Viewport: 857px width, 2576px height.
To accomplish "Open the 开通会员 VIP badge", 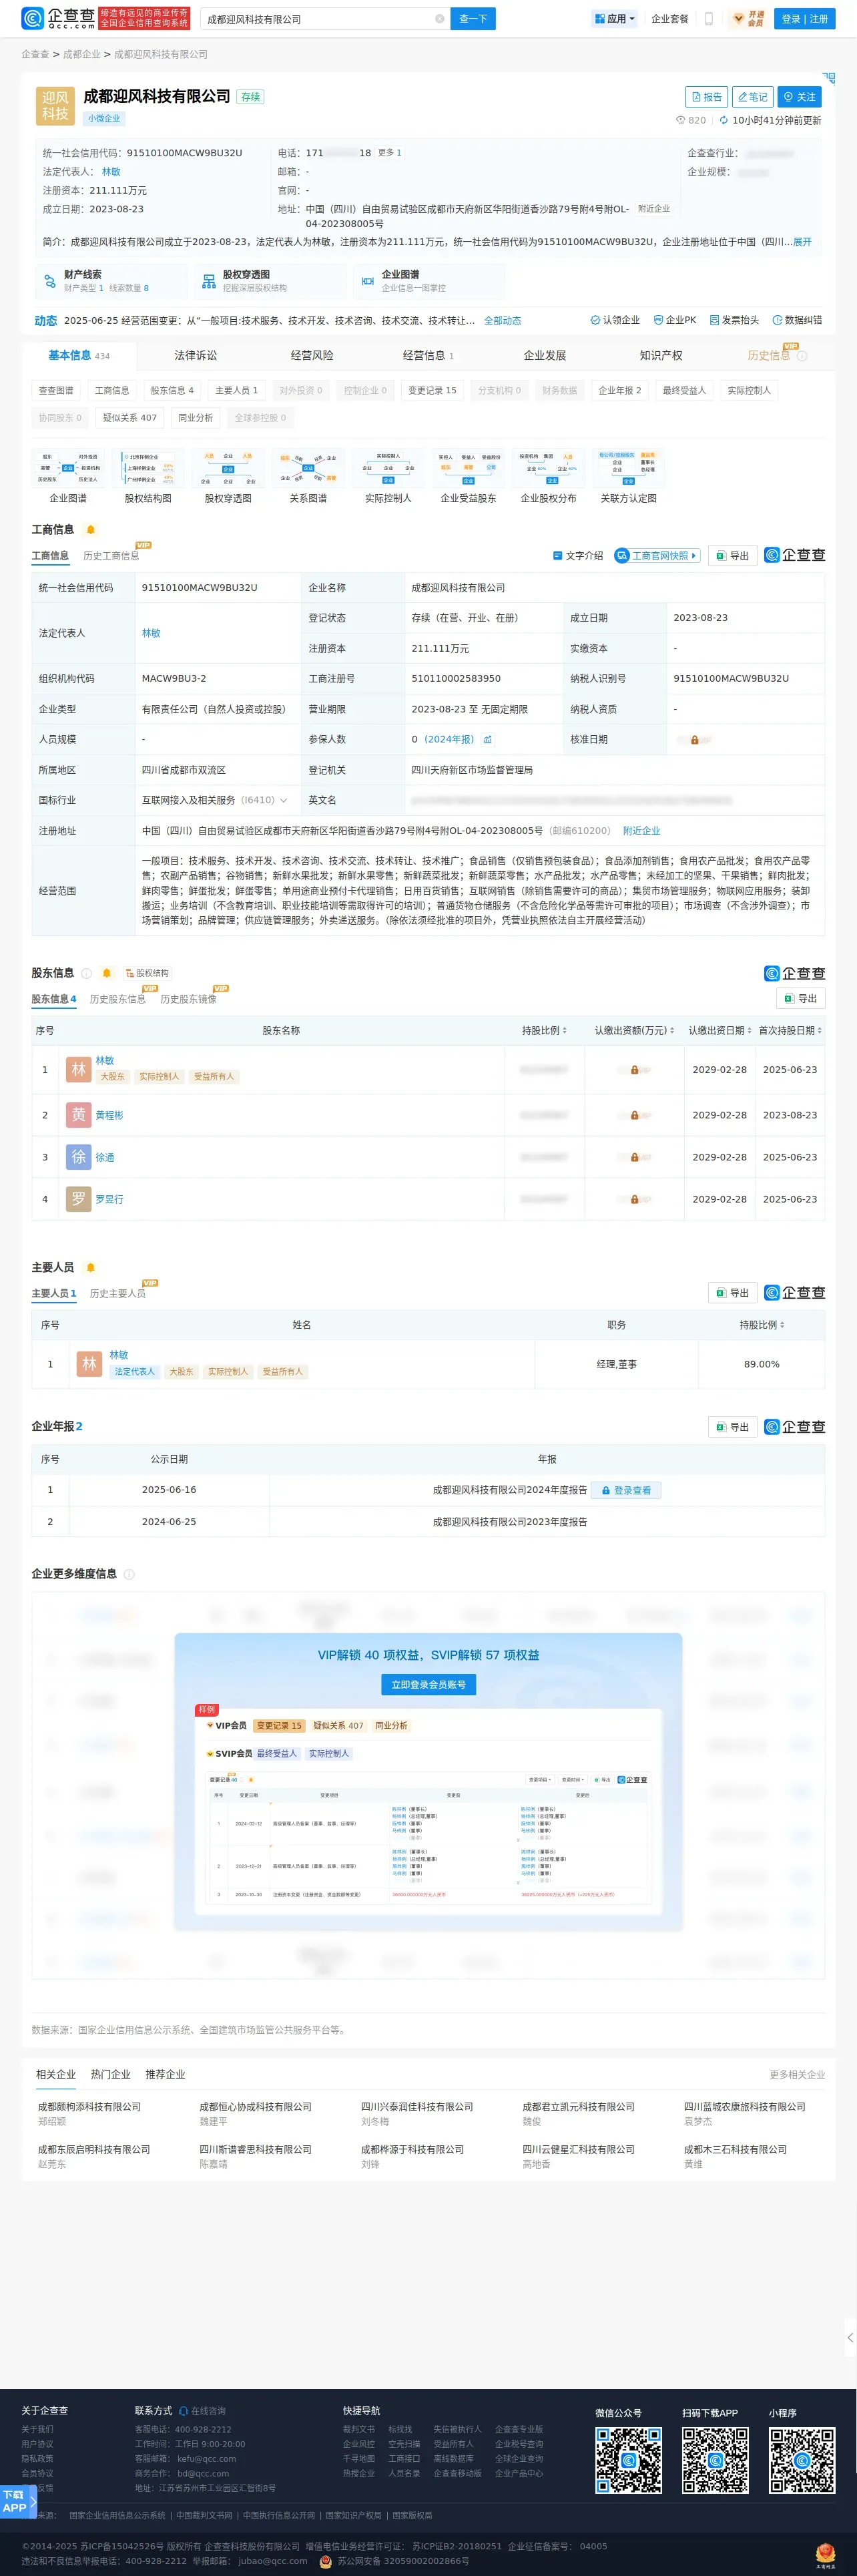I will point(749,19).
